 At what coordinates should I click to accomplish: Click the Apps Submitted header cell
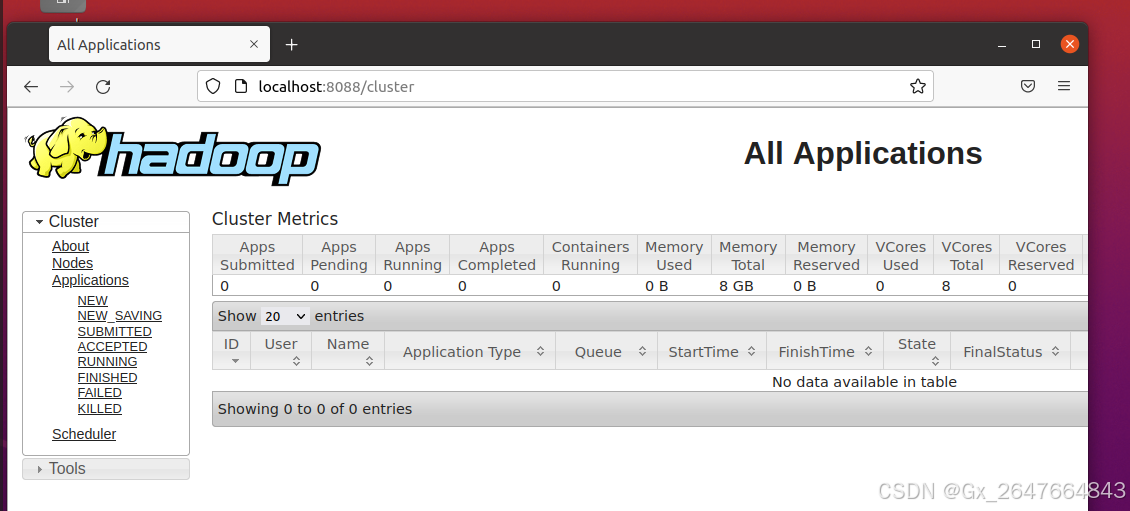257,256
